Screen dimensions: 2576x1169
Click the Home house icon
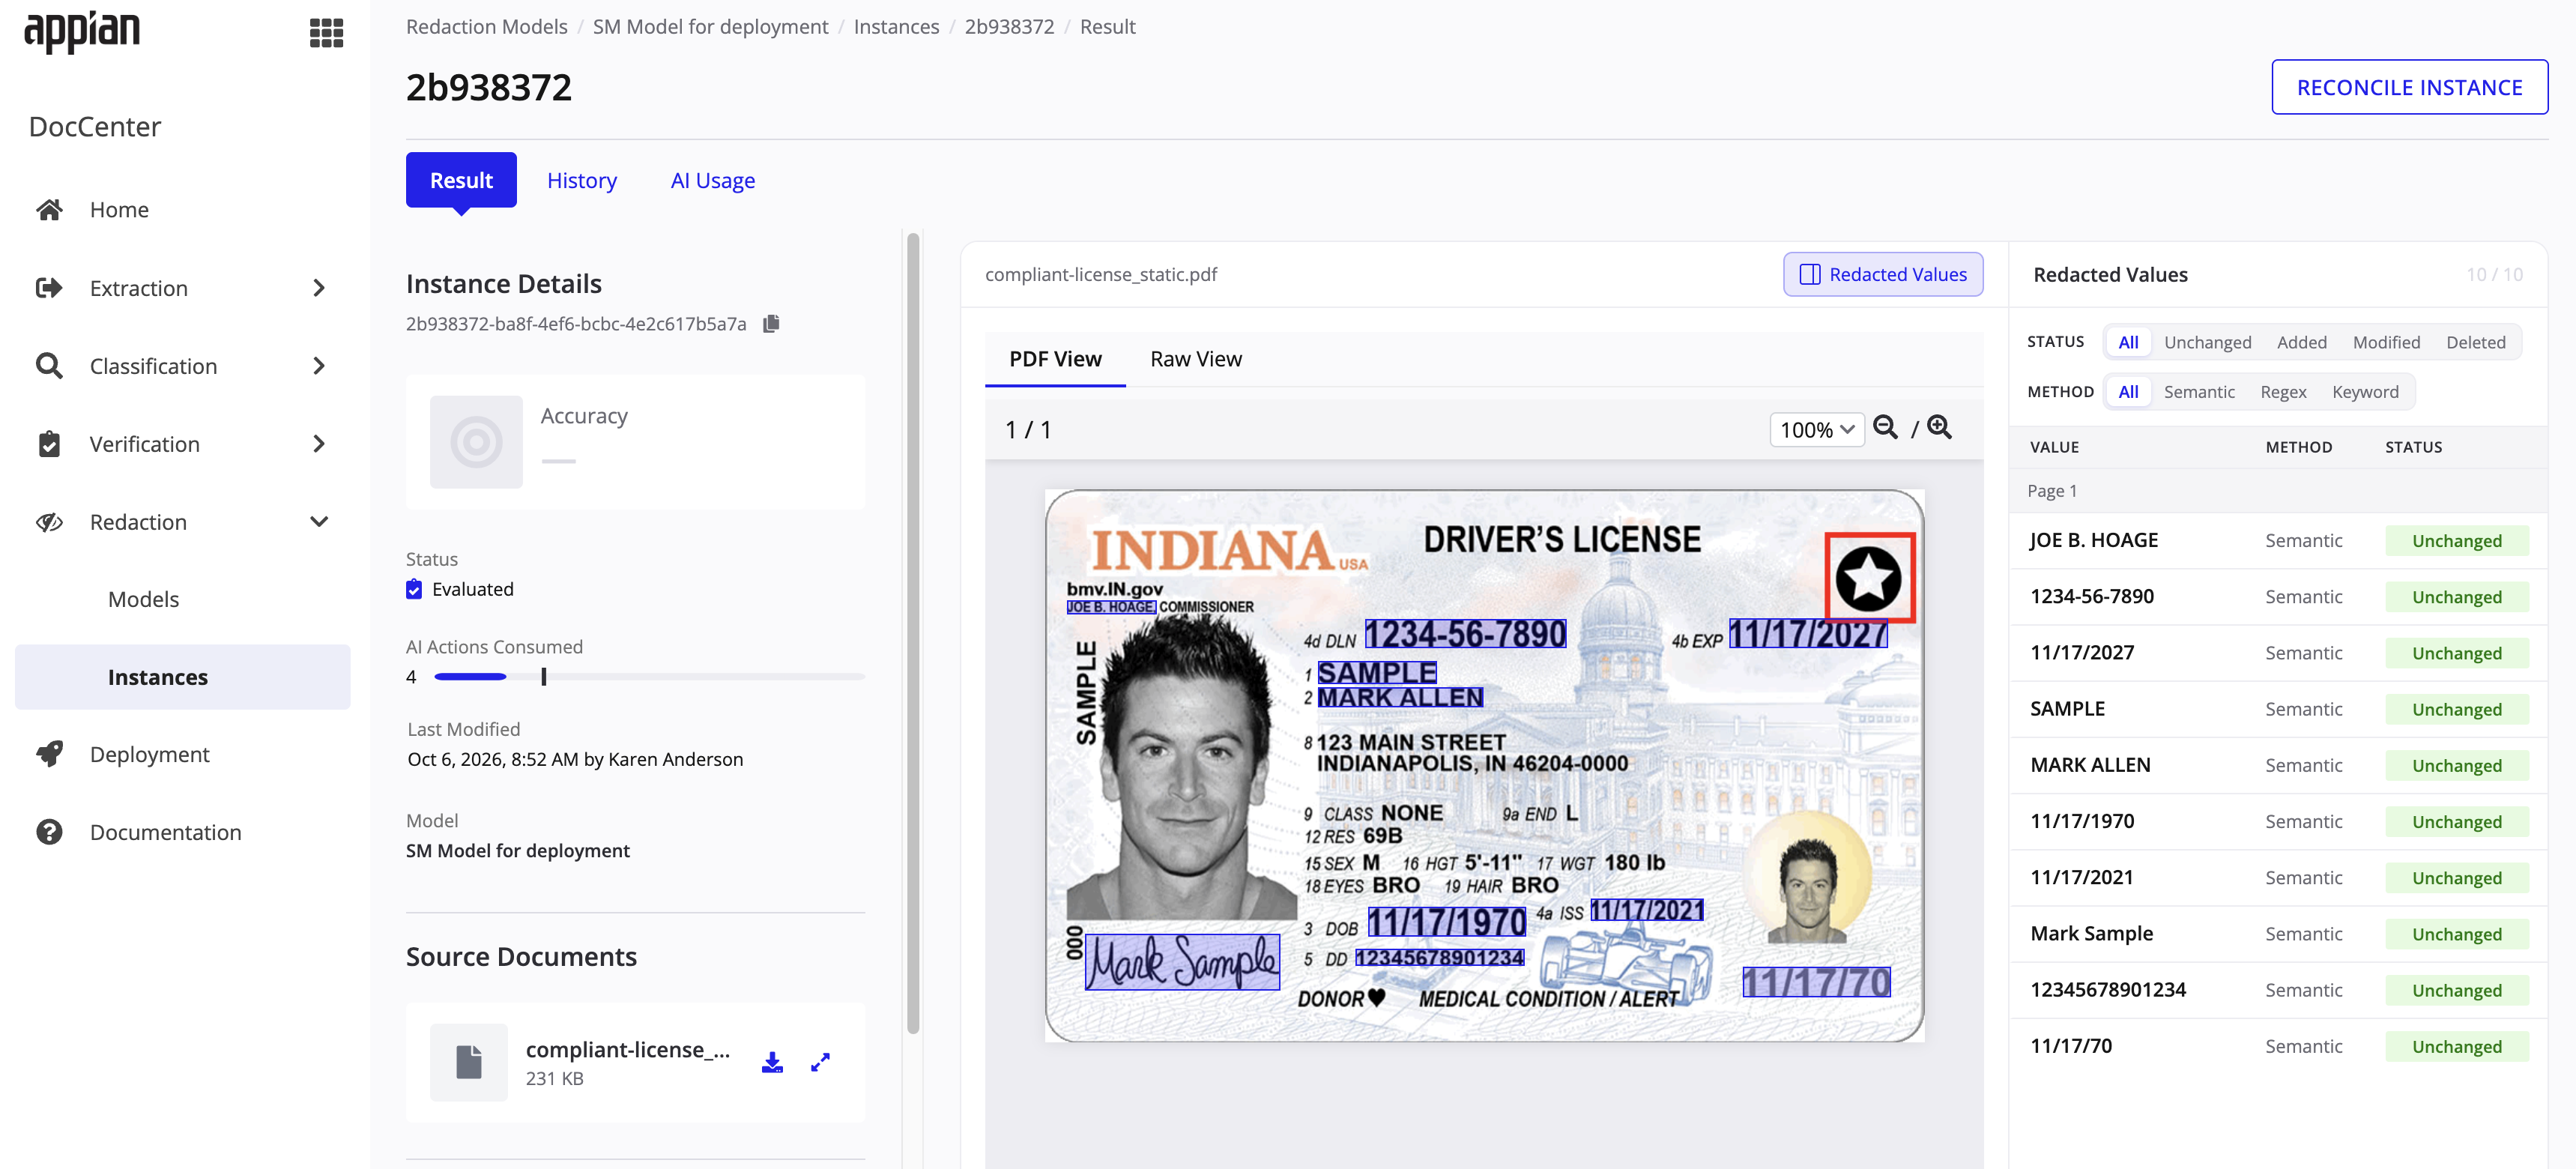tap(49, 209)
